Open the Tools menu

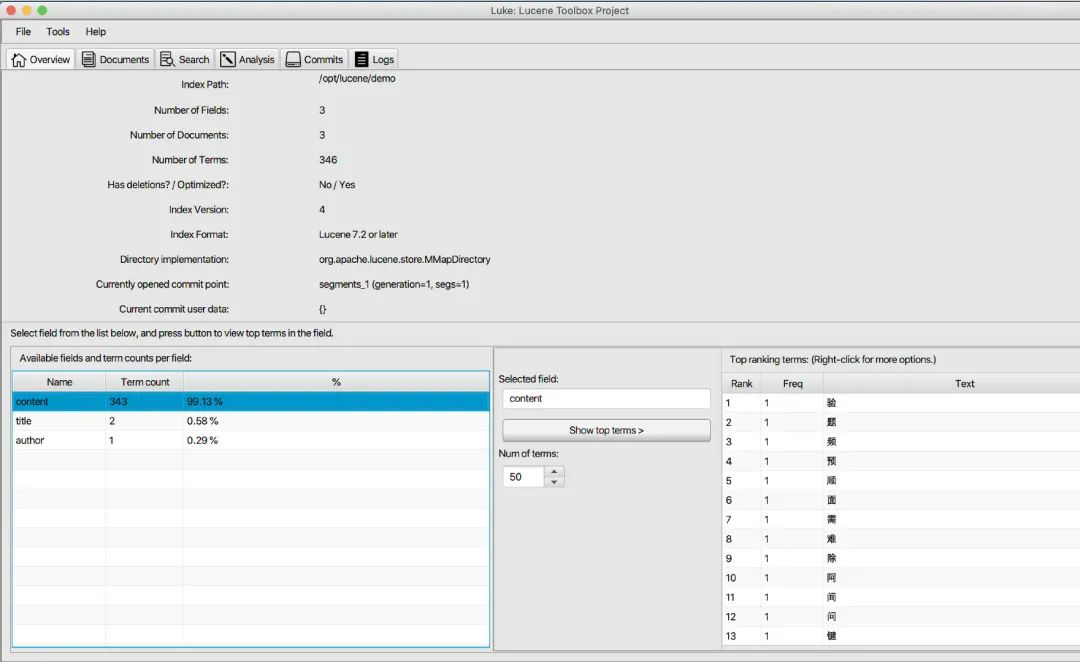(x=58, y=32)
